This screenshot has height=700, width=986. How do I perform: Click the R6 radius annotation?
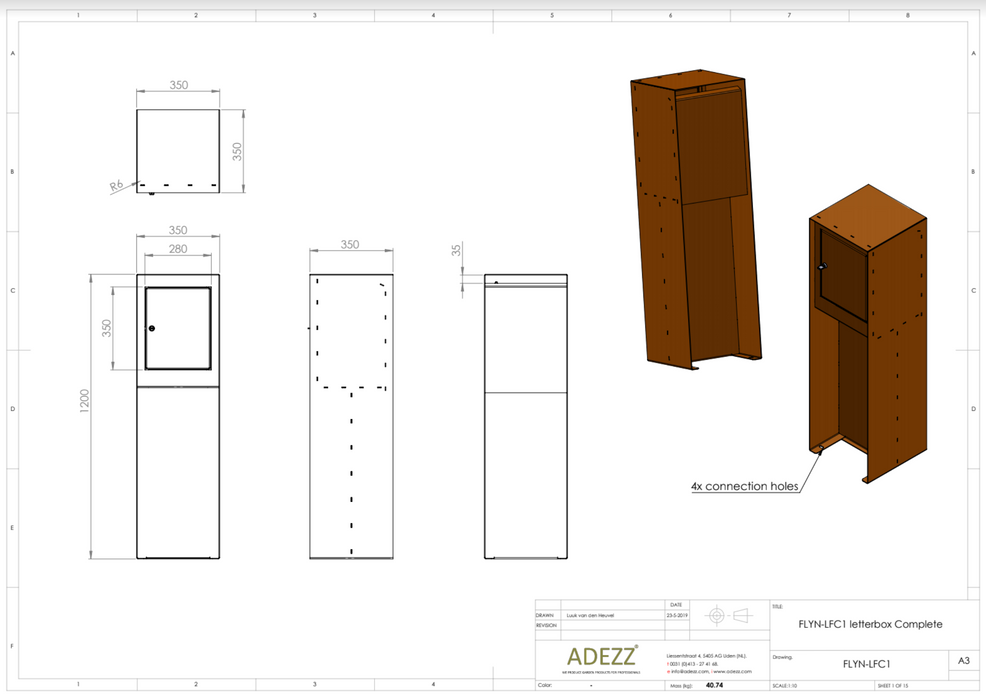pyautogui.click(x=116, y=185)
